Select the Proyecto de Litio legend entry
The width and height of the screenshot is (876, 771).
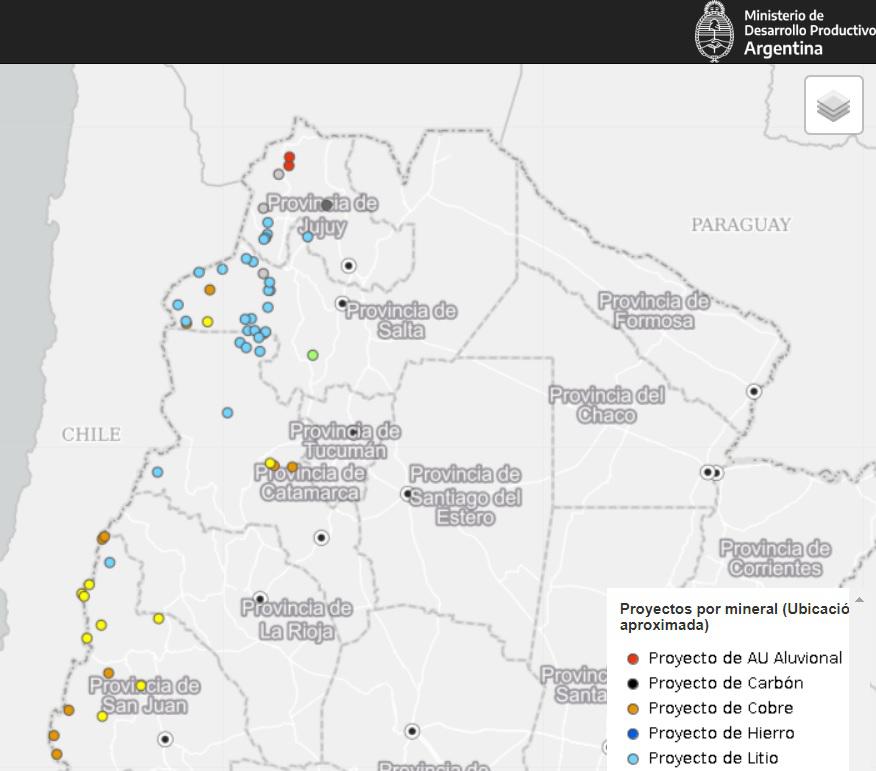pyautogui.click(x=713, y=758)
